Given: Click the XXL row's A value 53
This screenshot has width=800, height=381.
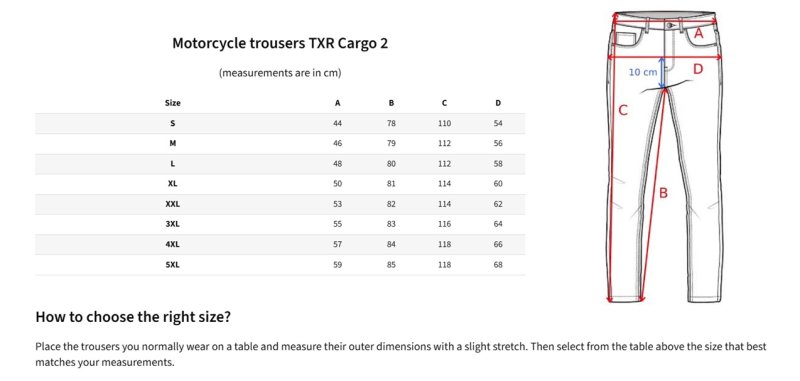Looking at the screenshot, I should point(337,204).
